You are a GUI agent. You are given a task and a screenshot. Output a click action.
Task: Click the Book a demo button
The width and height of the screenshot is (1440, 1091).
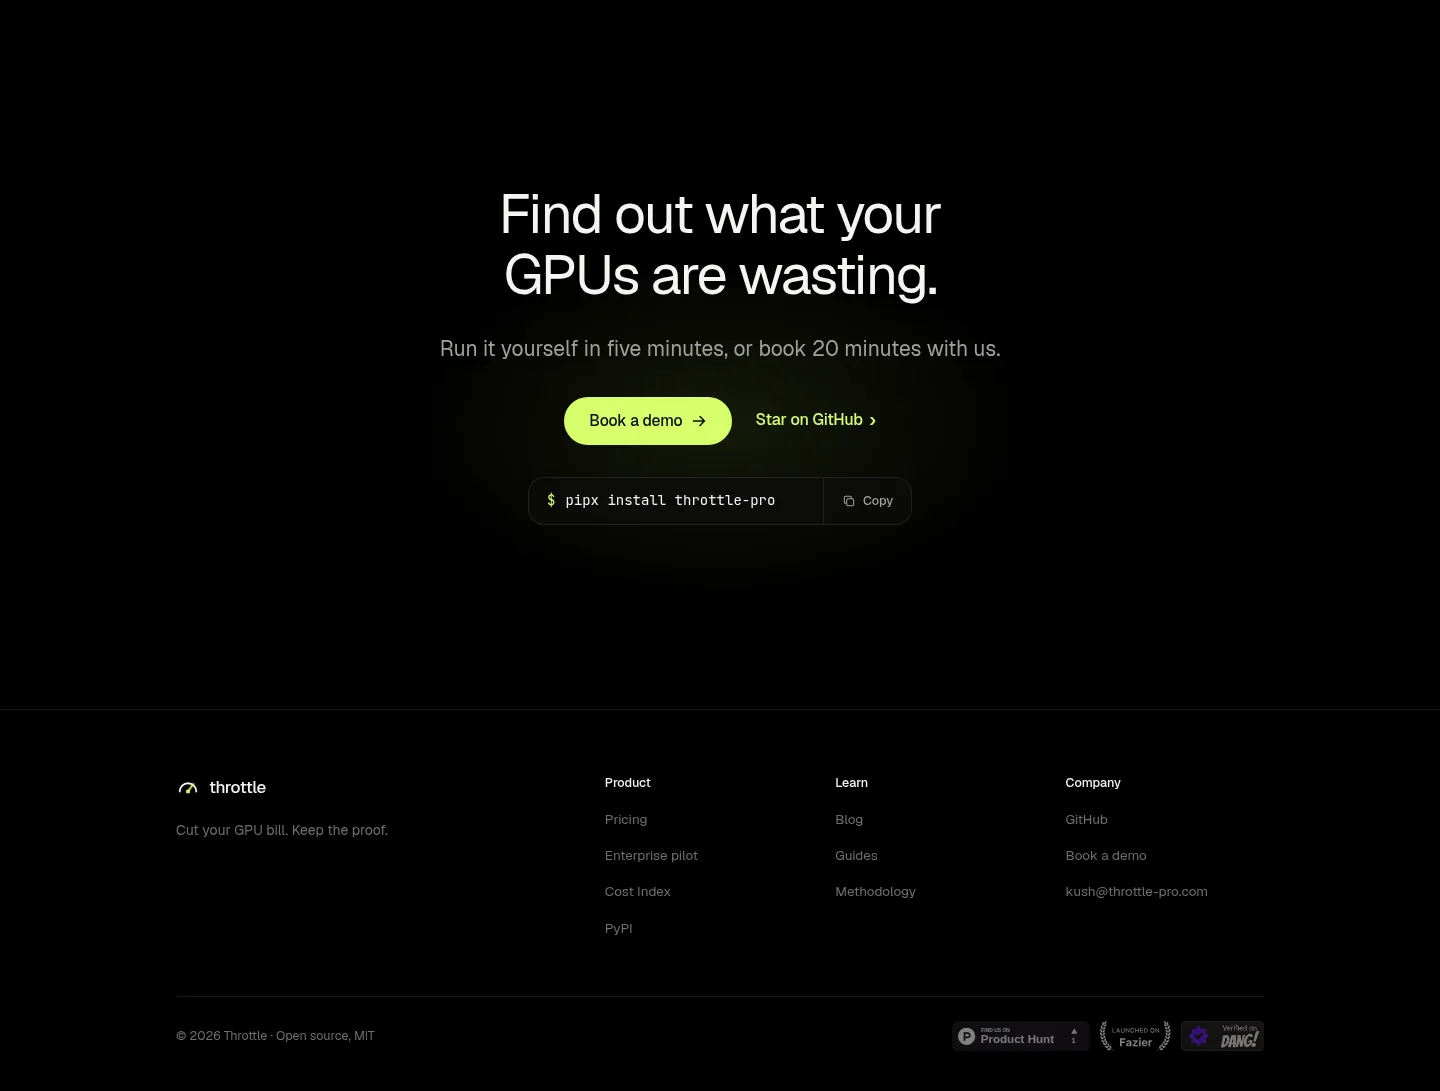click(x=648, y=421)
